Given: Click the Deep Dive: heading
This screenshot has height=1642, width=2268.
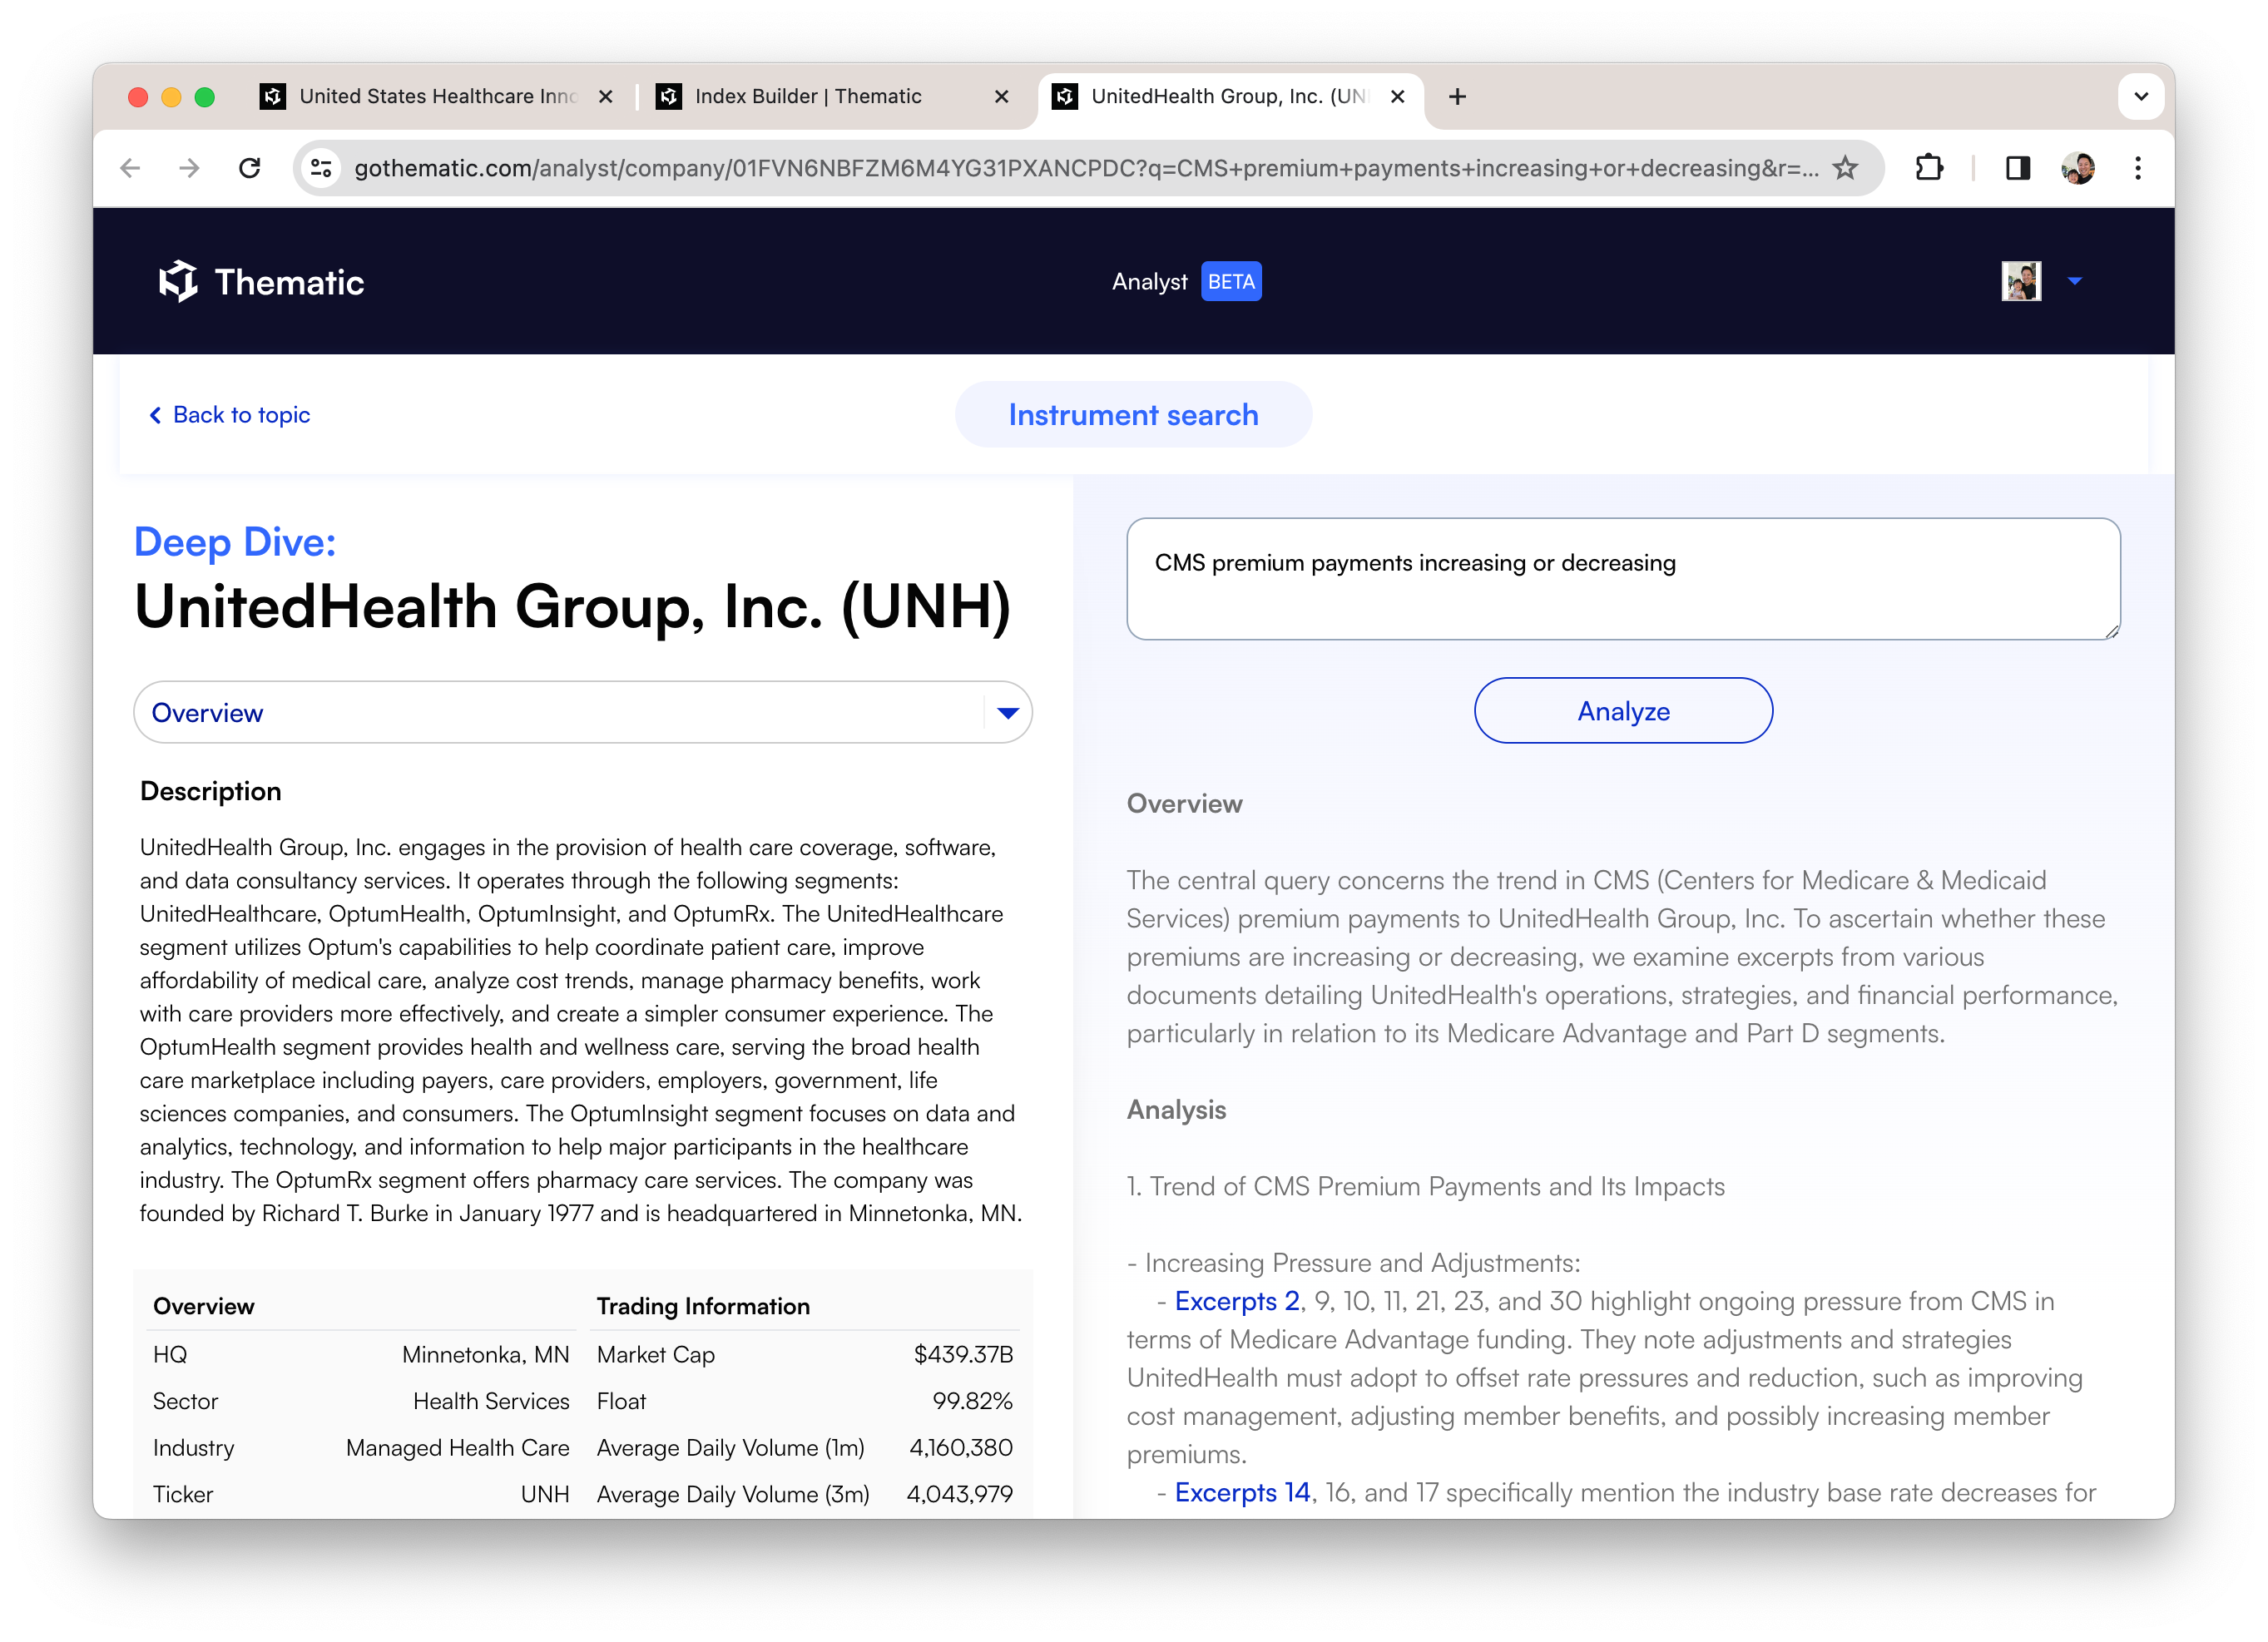Looking at the screenshot, I should pyautogui.click(x=235, y=542).
